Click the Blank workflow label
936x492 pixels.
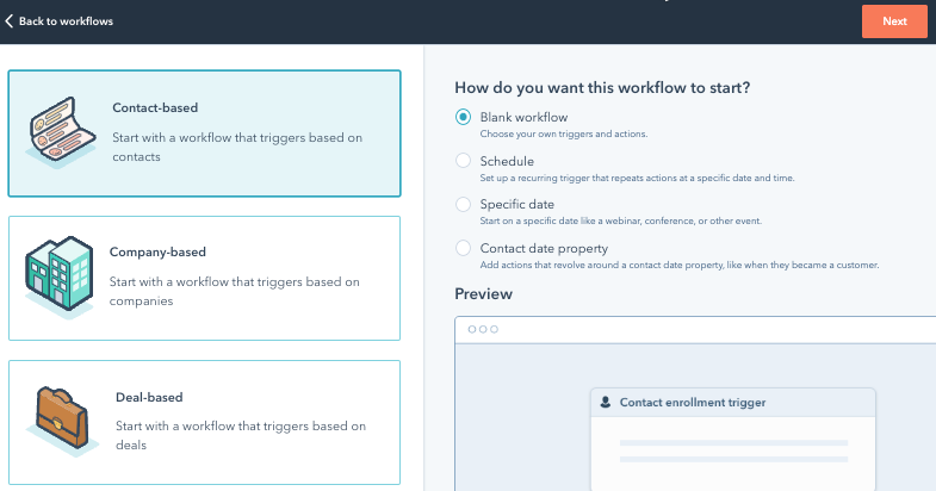click(x=524, y=118)
